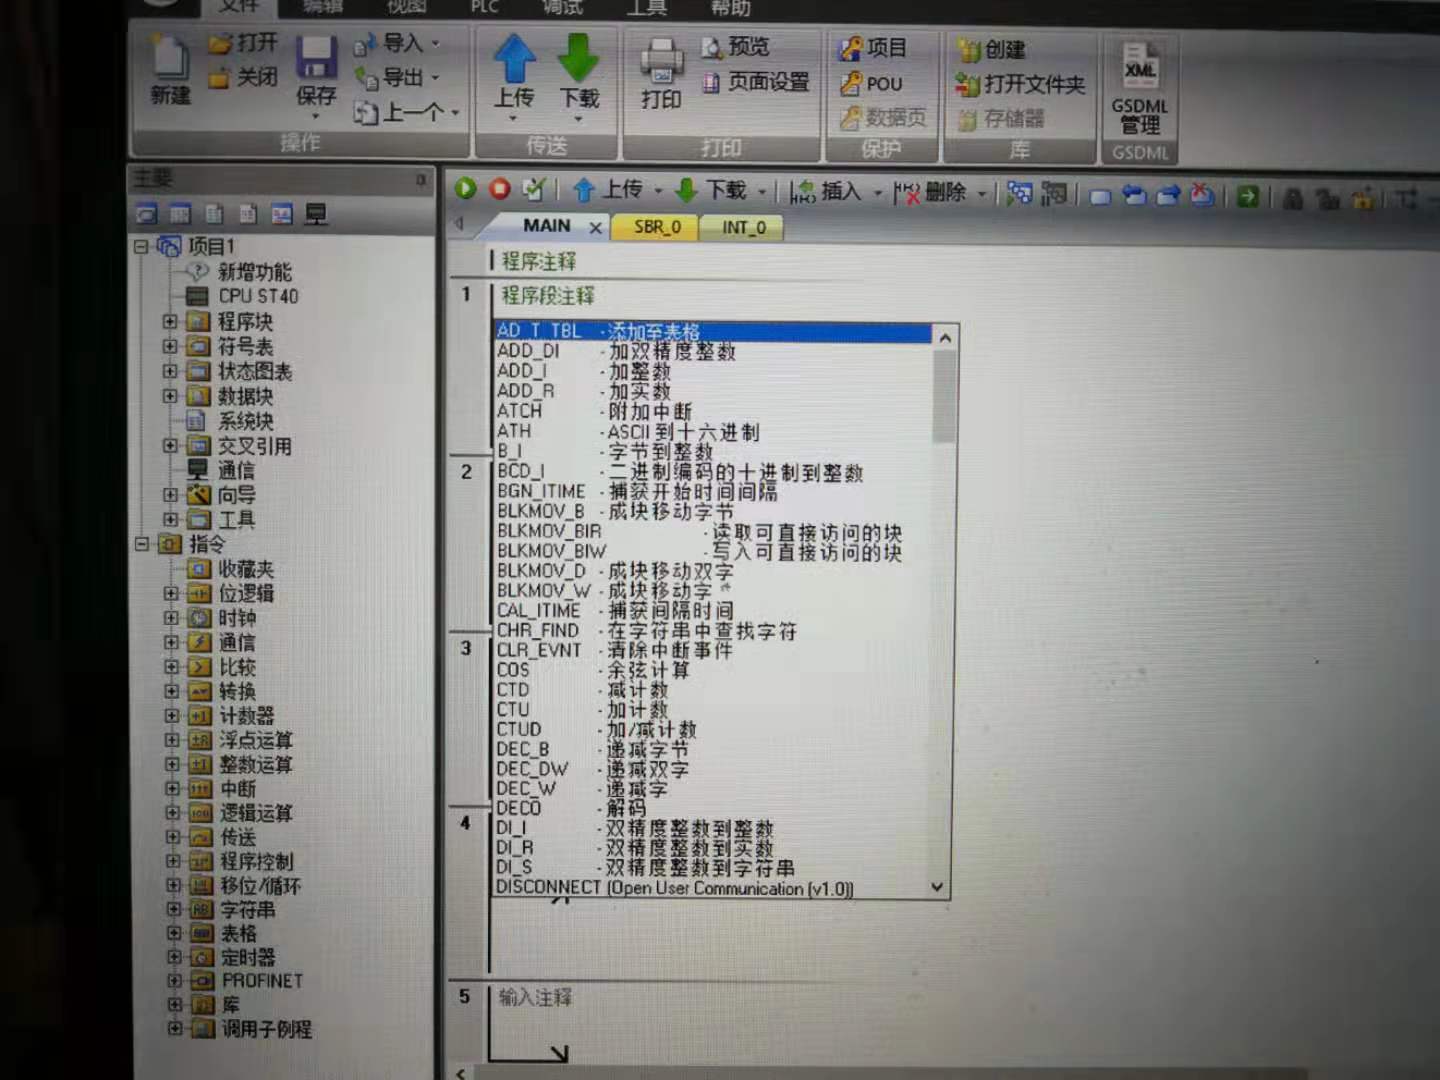Expand the 程序块 (Program Block) tree node
Image resolution: width=1440 pixels, height=1080 pixels.
(x=171, y=322)
